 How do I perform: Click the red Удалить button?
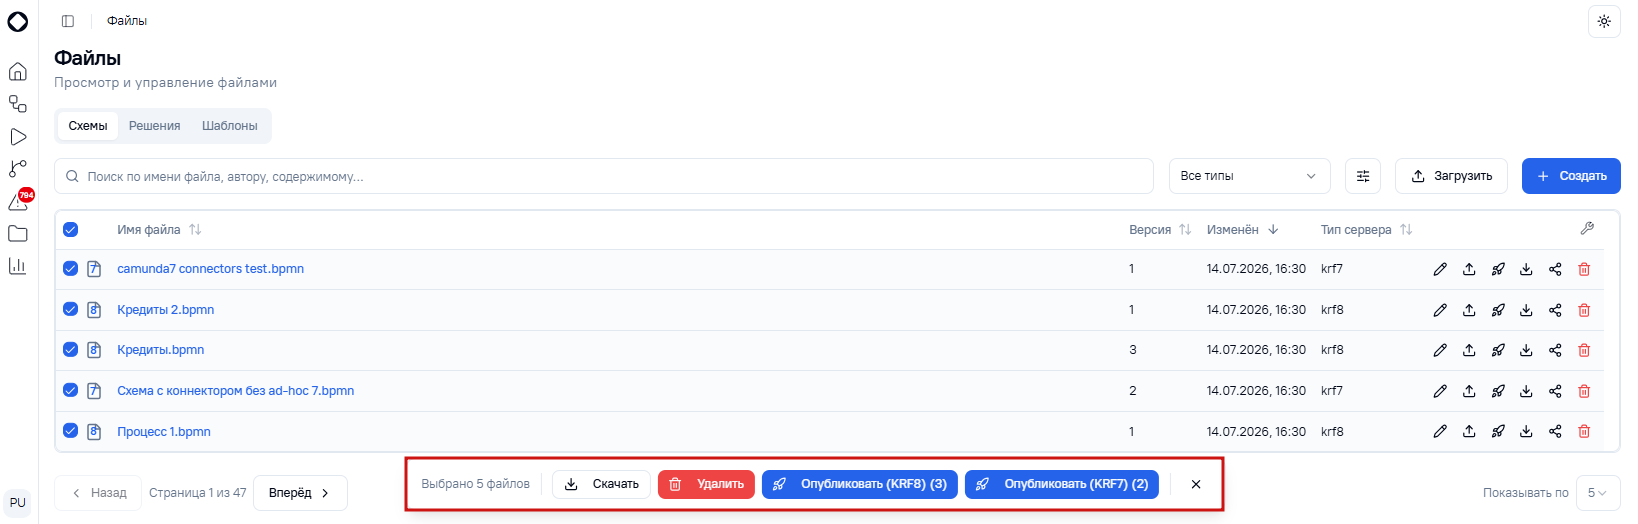[x=706, y=484]
